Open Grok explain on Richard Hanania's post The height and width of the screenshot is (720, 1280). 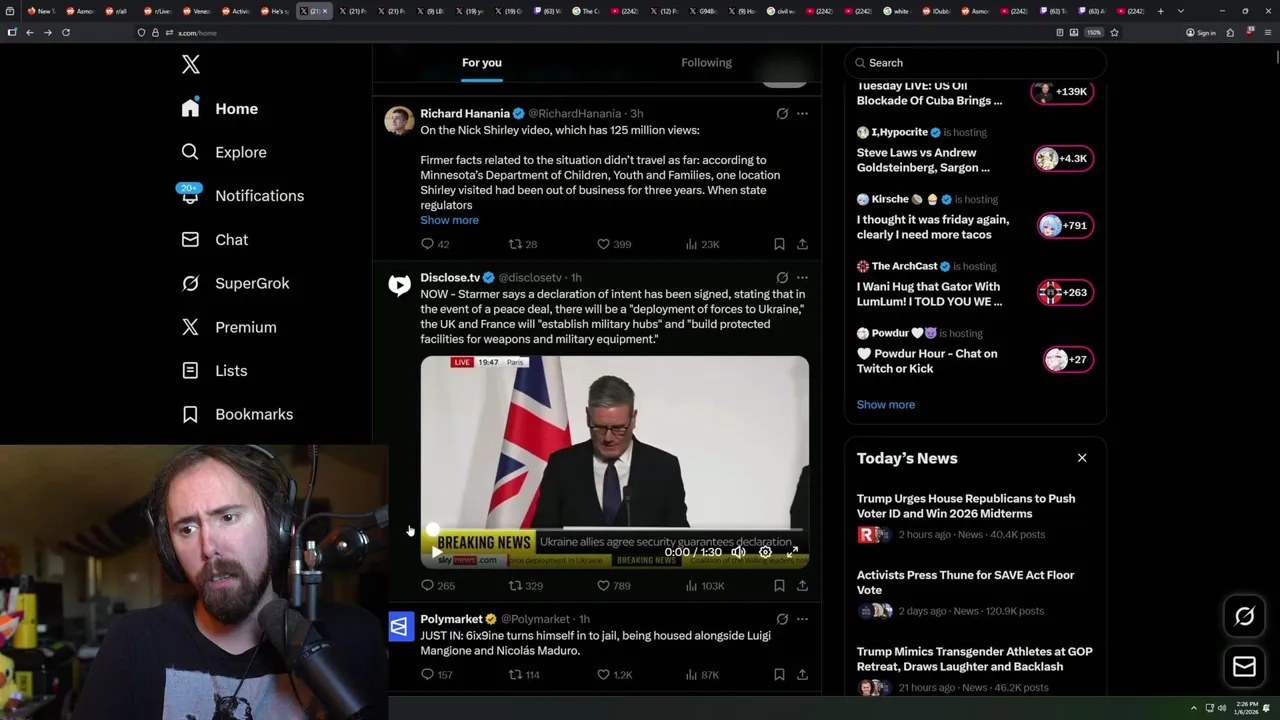pos(782,114)
